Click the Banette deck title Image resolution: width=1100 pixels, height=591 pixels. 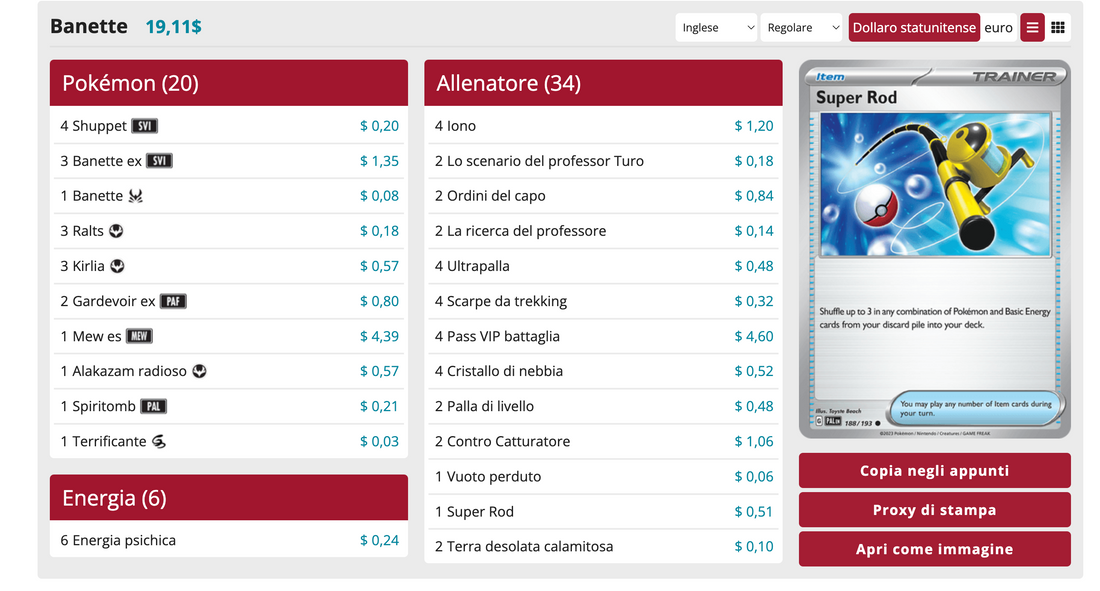[89, 27]
